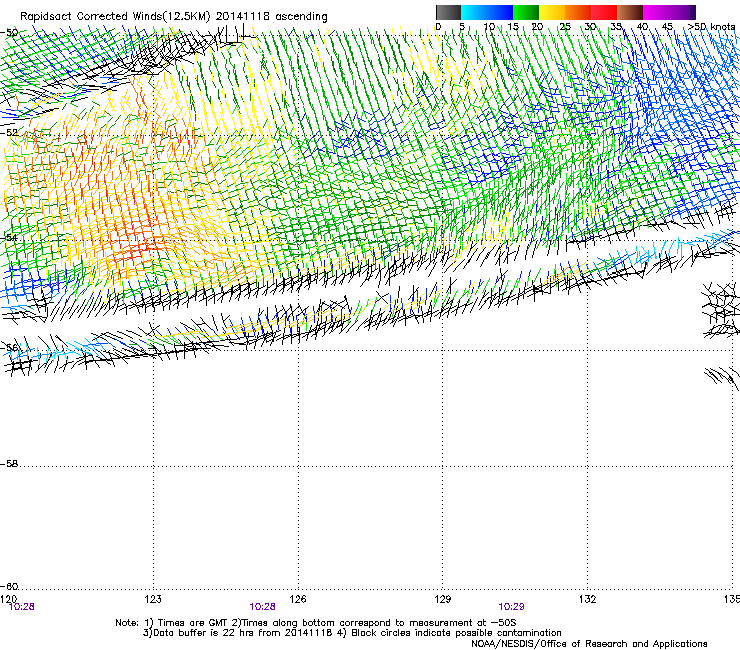Image resolution: width=740 pixels, height=650 pixels.
Task: Click the '-54' latitude axis label
Action: tap(9, 237)
